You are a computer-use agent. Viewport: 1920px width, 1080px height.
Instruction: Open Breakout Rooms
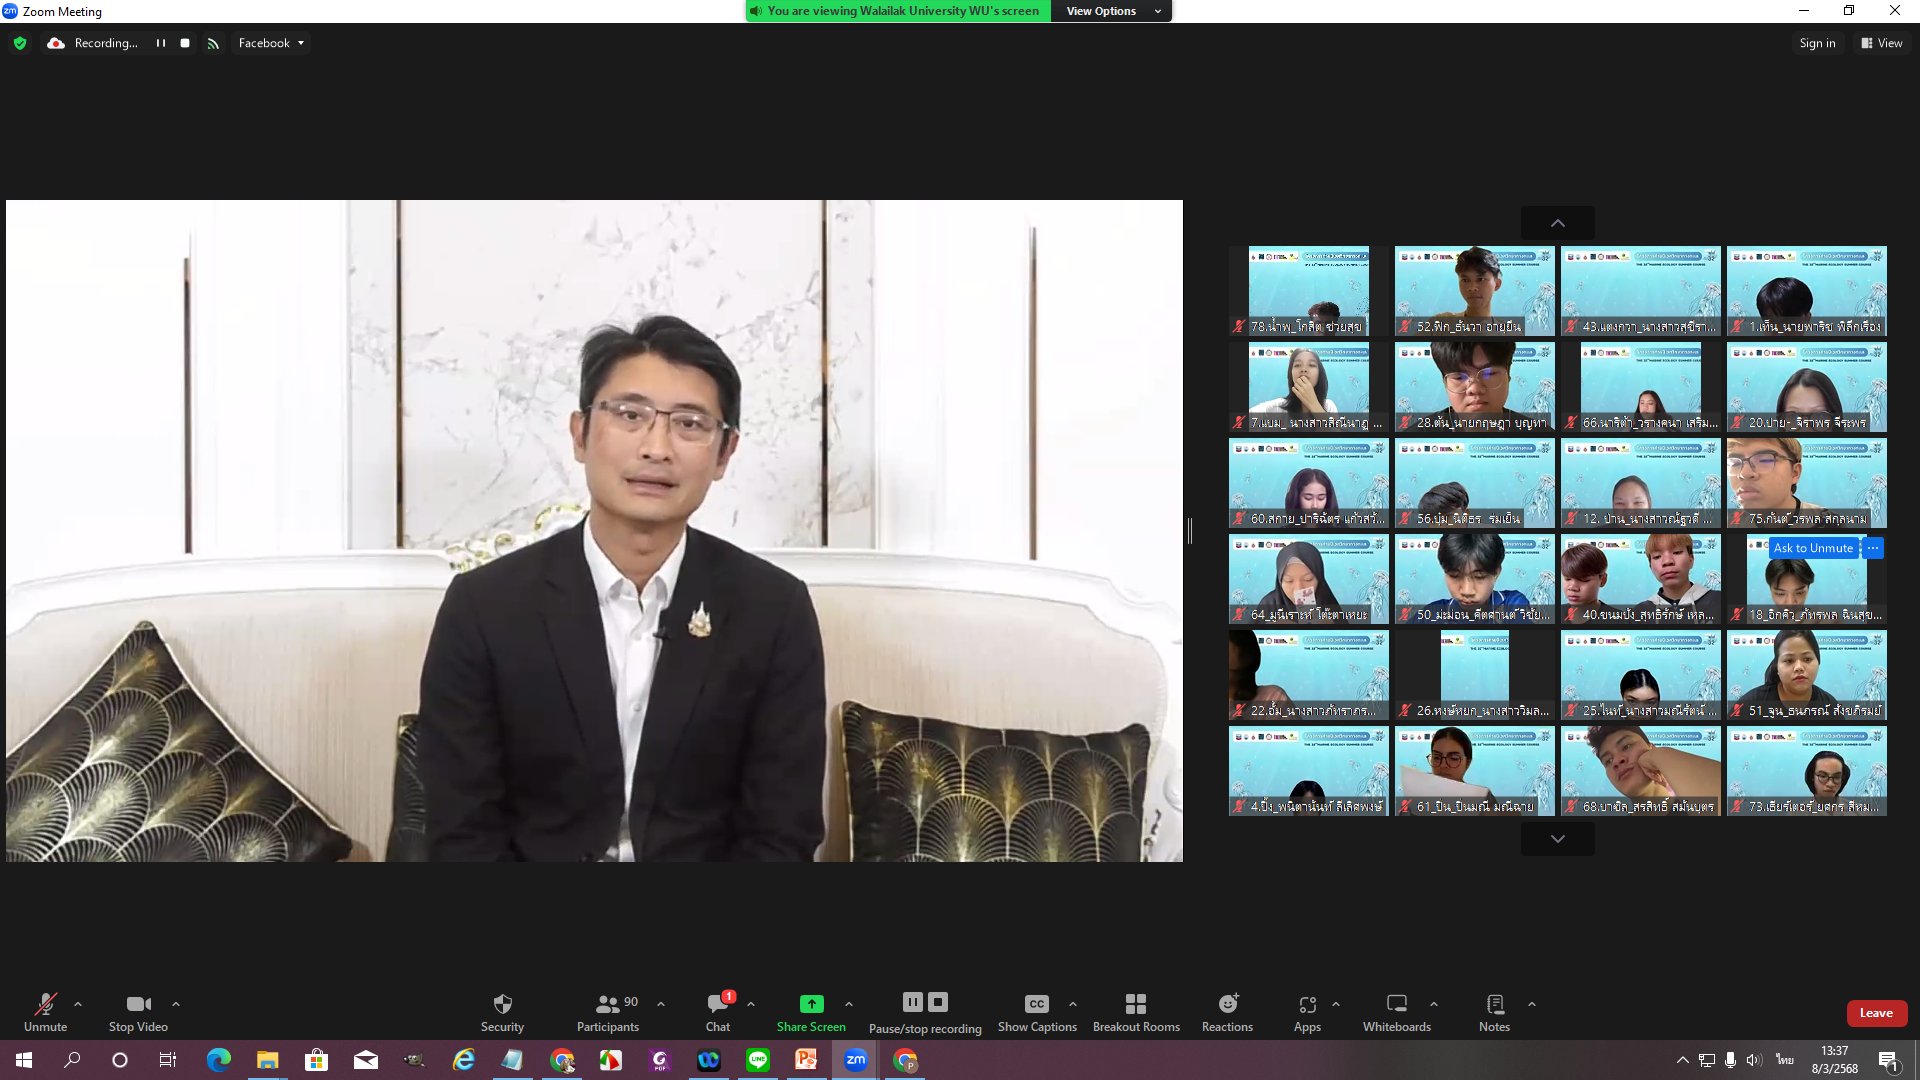pyautogui.click(x=1136, y=1011)
